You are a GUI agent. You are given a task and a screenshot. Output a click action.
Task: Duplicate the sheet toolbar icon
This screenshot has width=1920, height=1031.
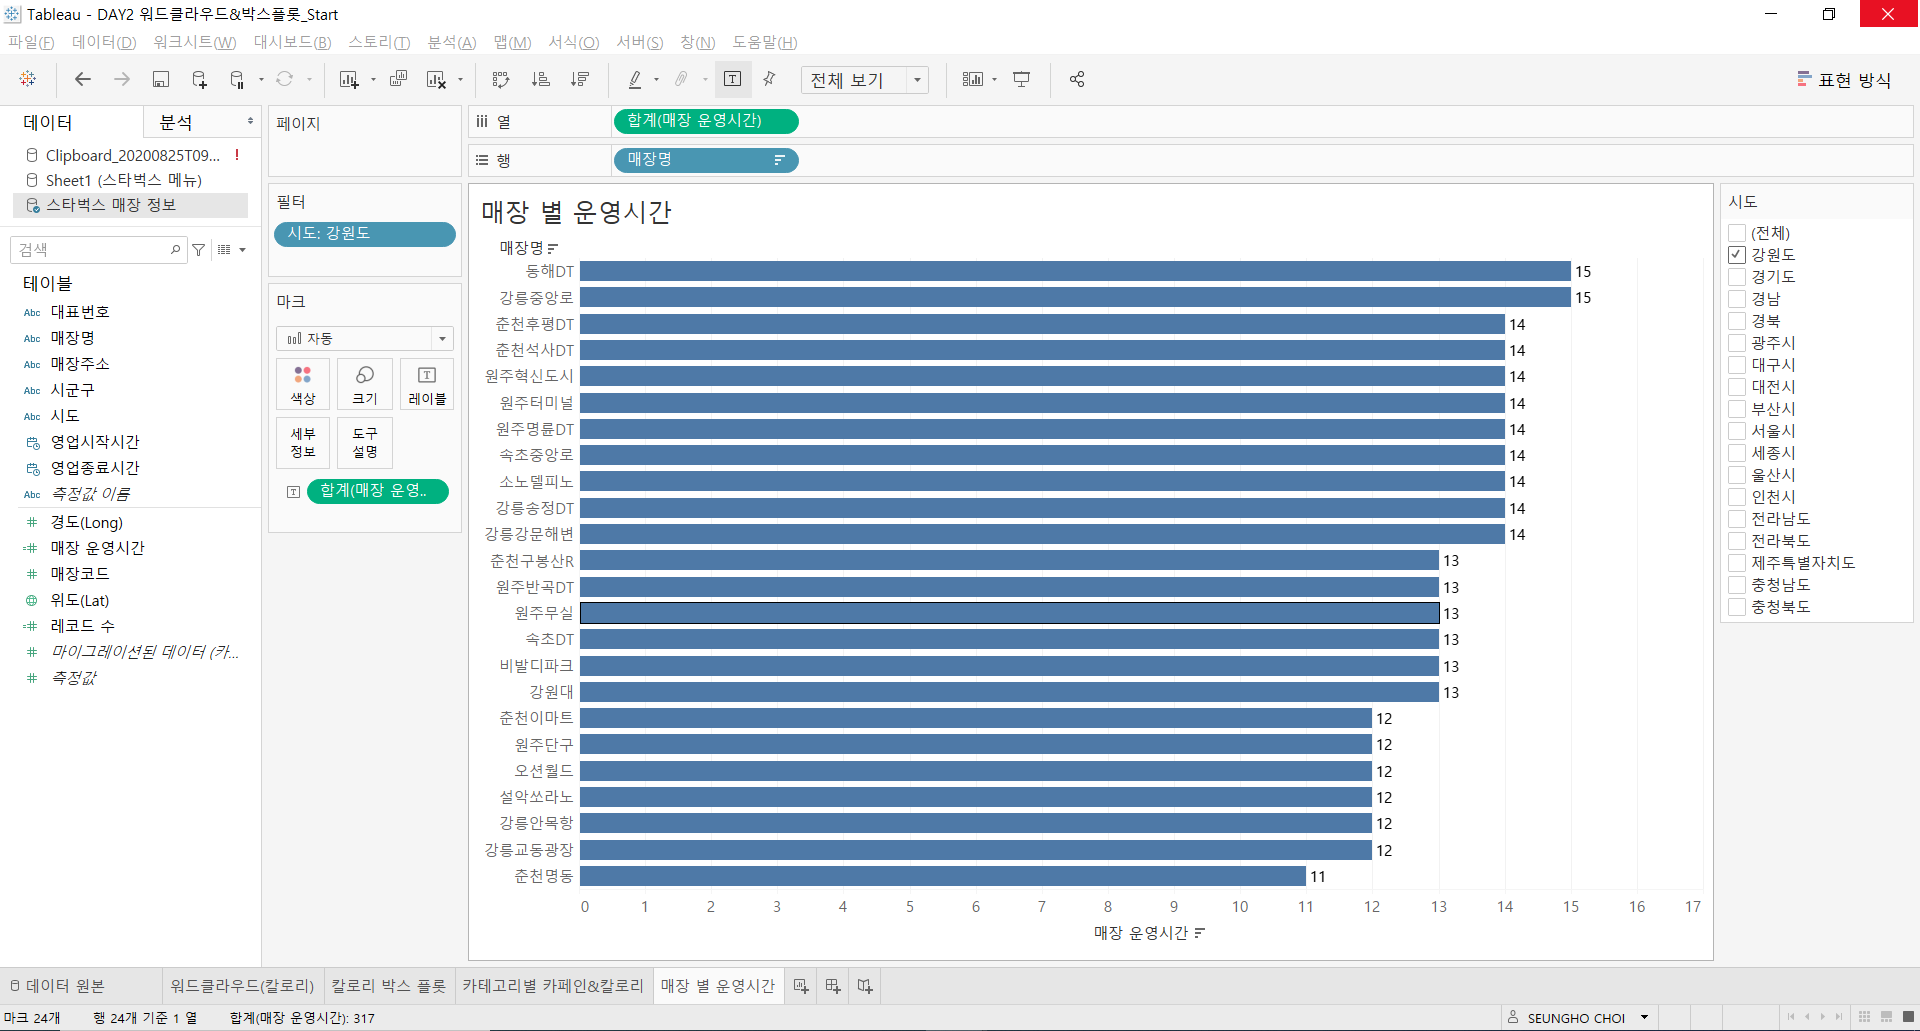(398, 79)
